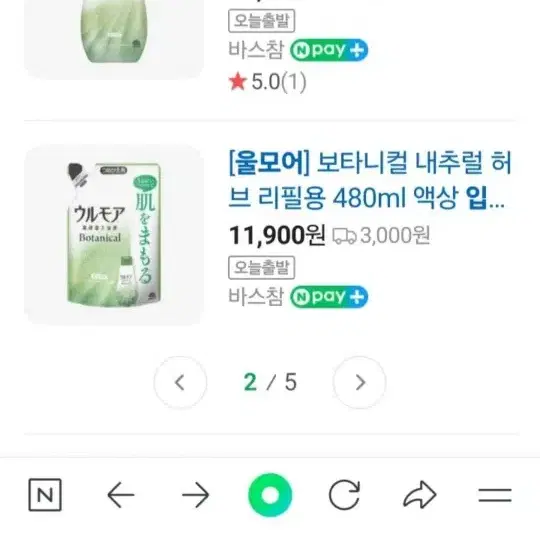
Task: Open the Botanical refill pouch product image
Action: 114,235
